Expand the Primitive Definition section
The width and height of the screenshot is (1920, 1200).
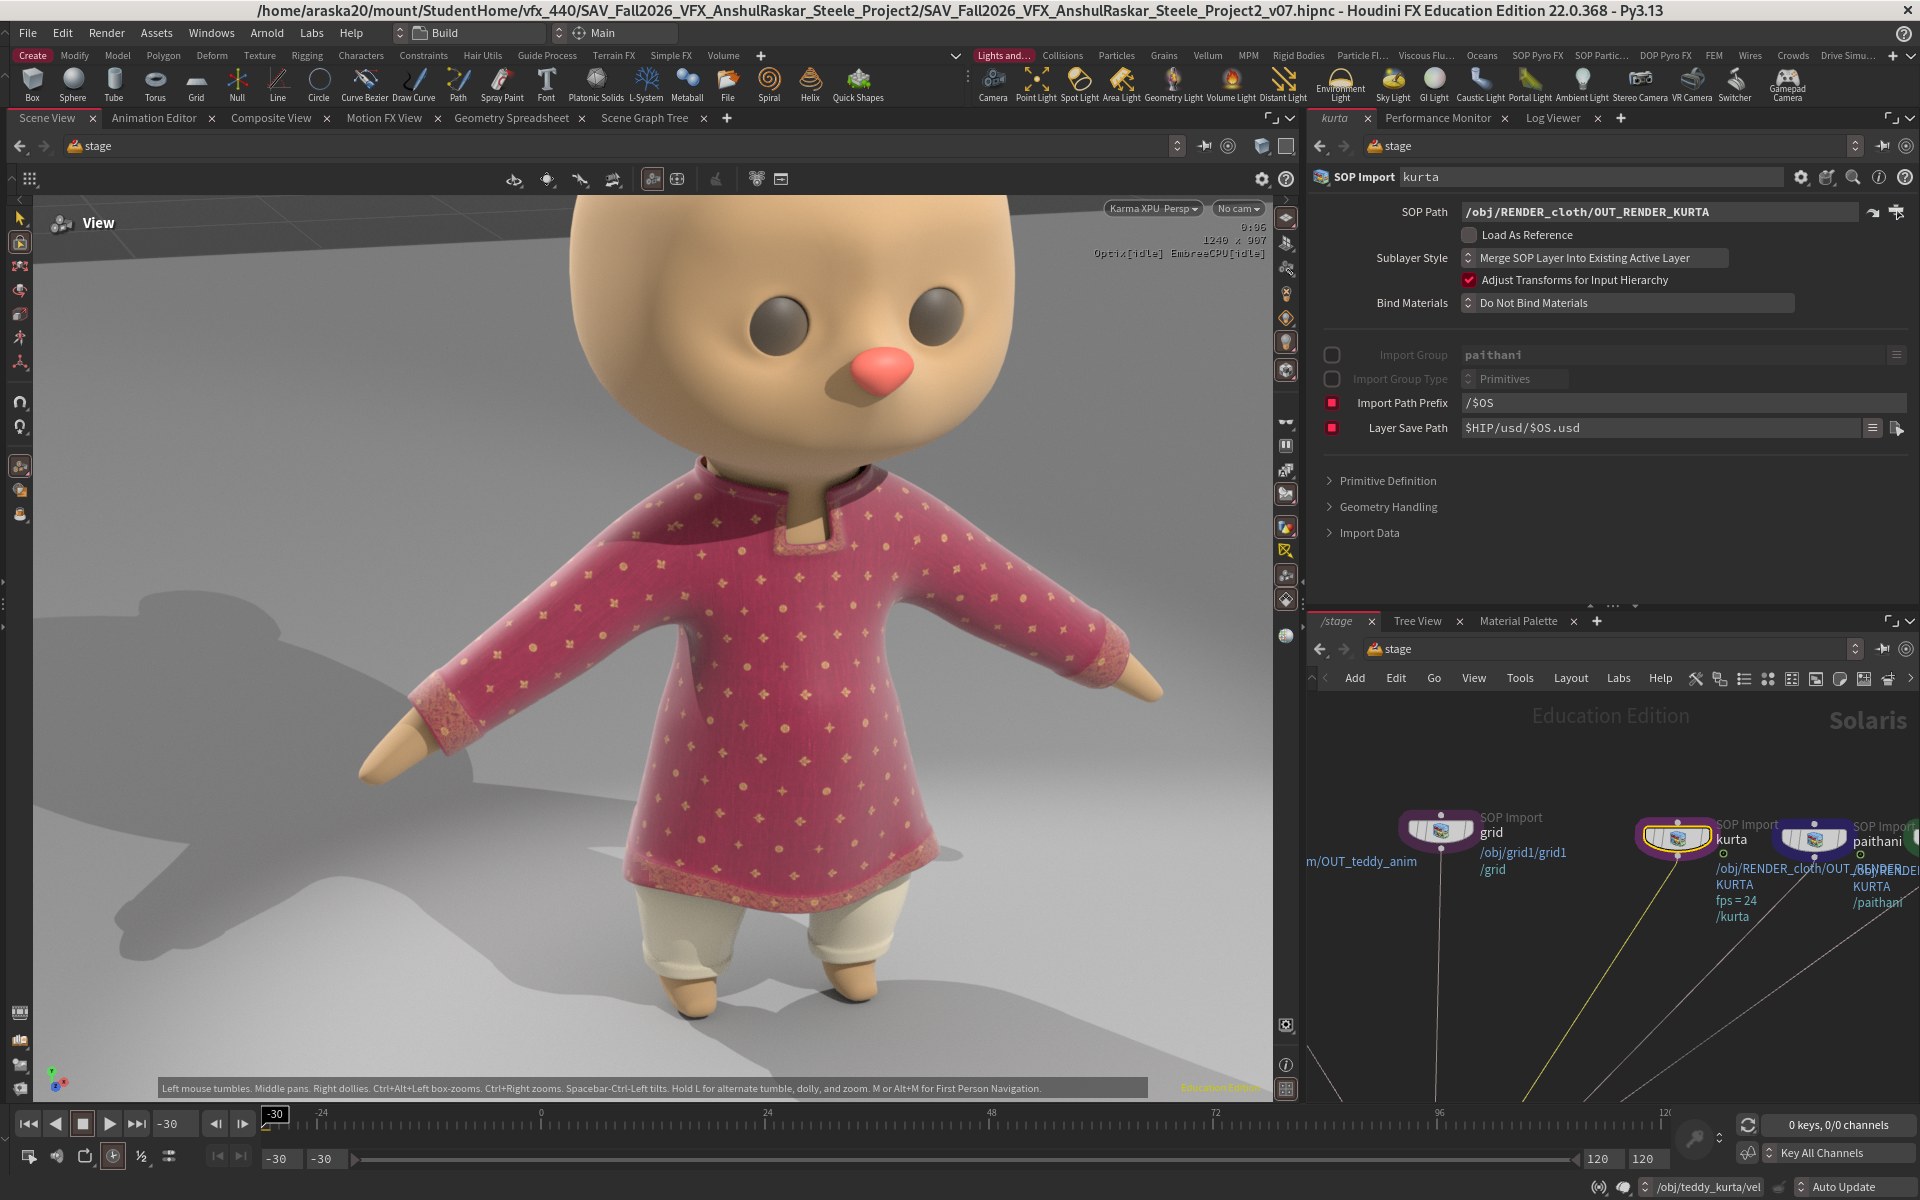click(1387, 481)
